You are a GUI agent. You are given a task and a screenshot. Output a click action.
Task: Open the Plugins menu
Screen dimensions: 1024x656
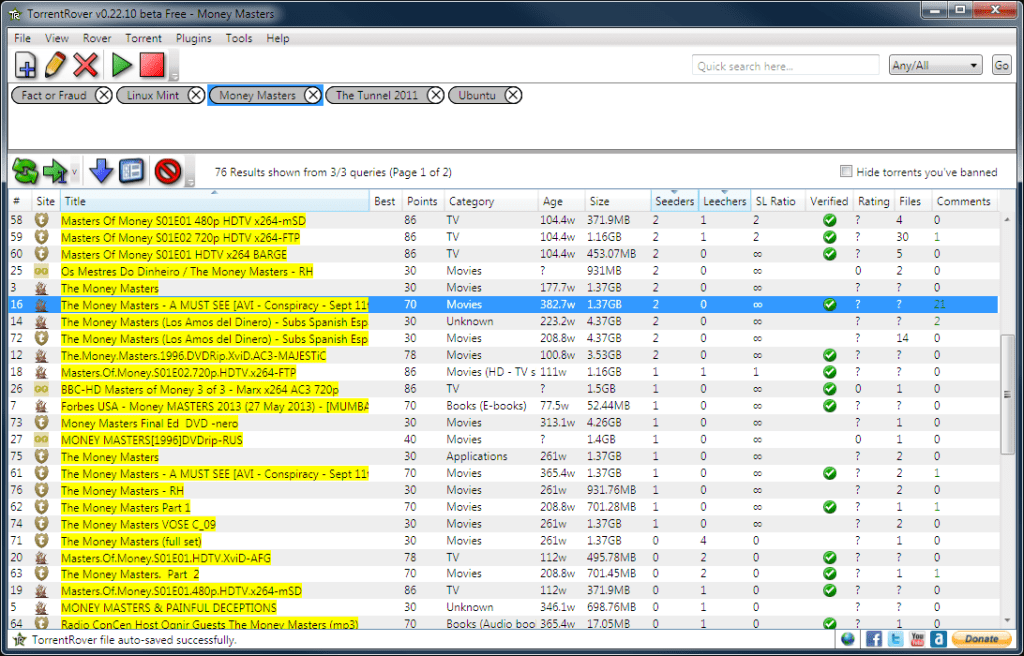tap(193, 38)
